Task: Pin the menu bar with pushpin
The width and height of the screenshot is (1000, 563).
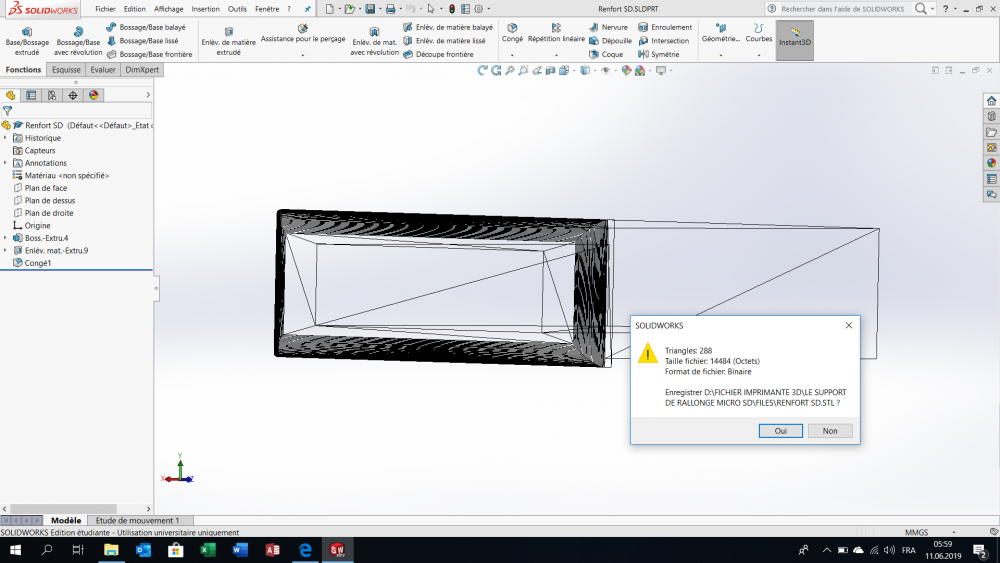Action: [x=307, y=9]
